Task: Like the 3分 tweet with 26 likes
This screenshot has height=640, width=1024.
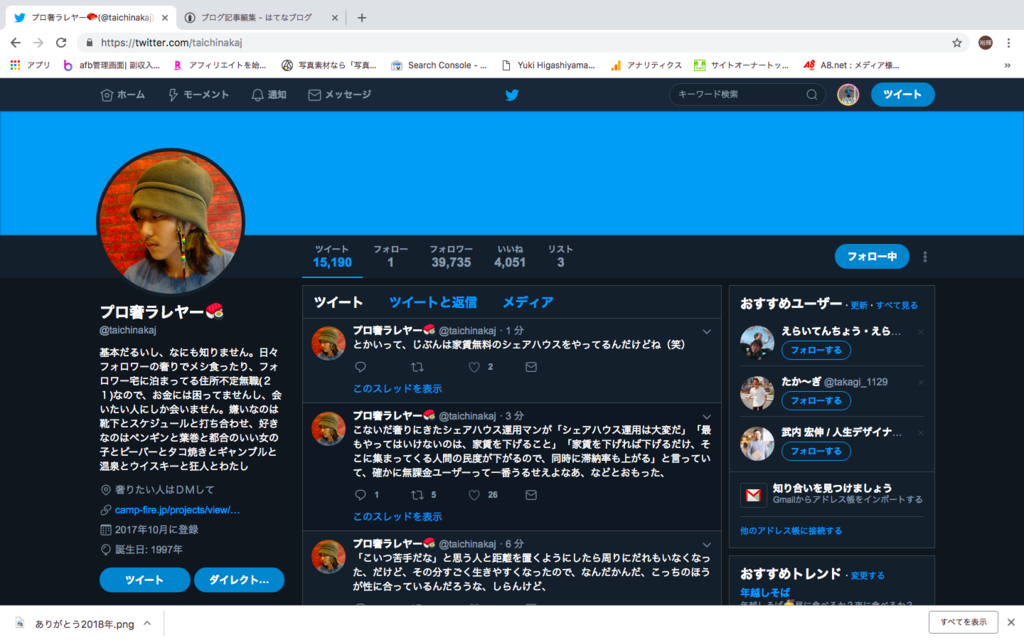Action: click(x=474, y=495)
